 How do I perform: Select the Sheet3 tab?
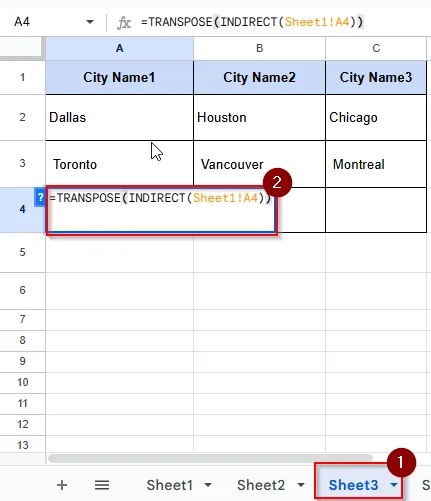point(353,485)
